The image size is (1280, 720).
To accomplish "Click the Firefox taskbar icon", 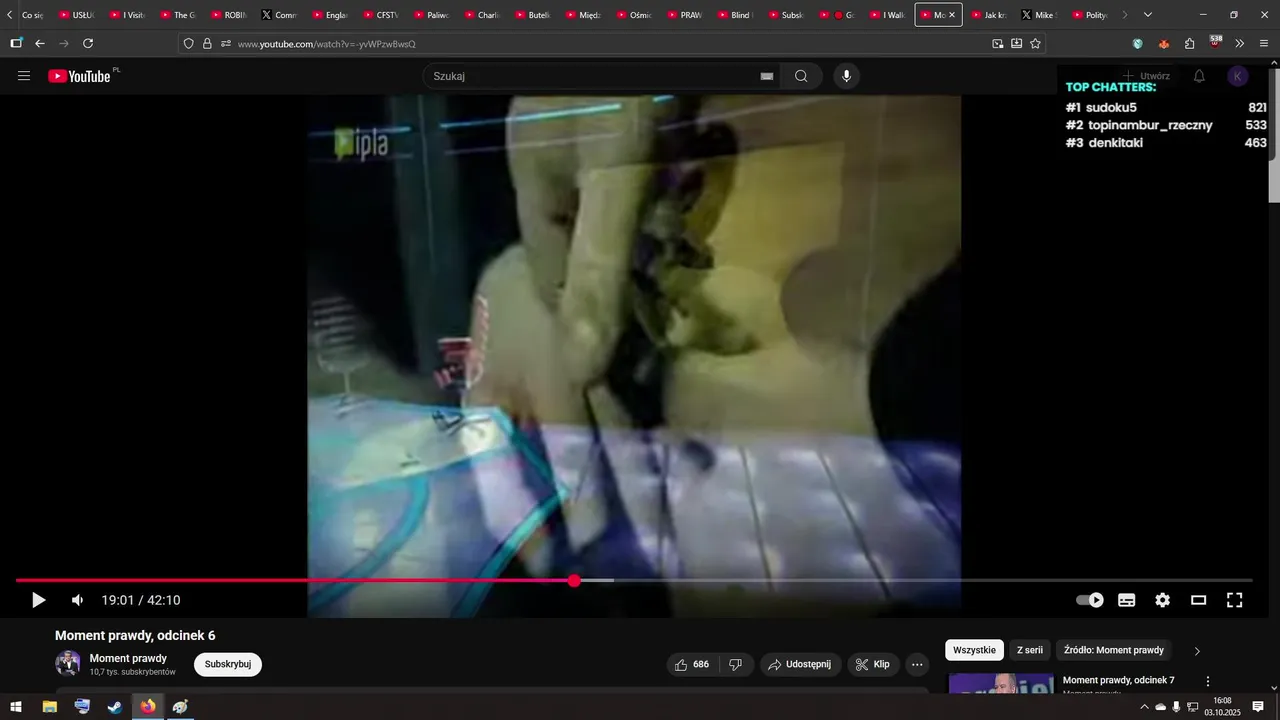I will pyautogui.click(x=148, y=707).
